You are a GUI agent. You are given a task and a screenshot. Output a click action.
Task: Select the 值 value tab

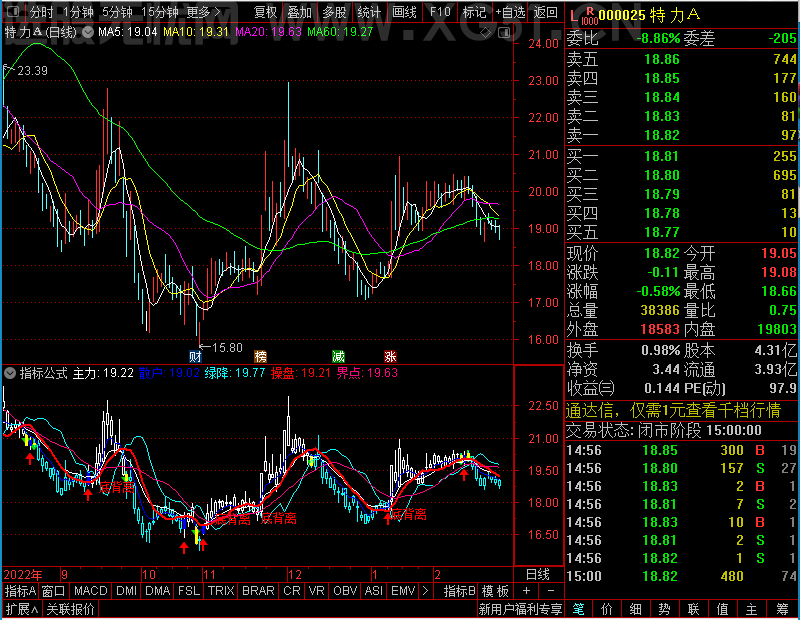tap(722, 609)
